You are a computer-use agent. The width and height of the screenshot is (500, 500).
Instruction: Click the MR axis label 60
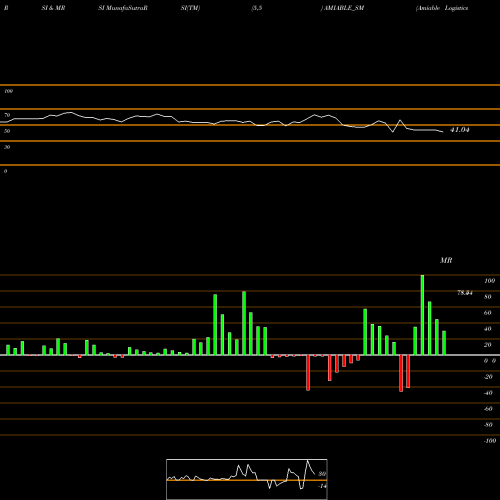488,313
